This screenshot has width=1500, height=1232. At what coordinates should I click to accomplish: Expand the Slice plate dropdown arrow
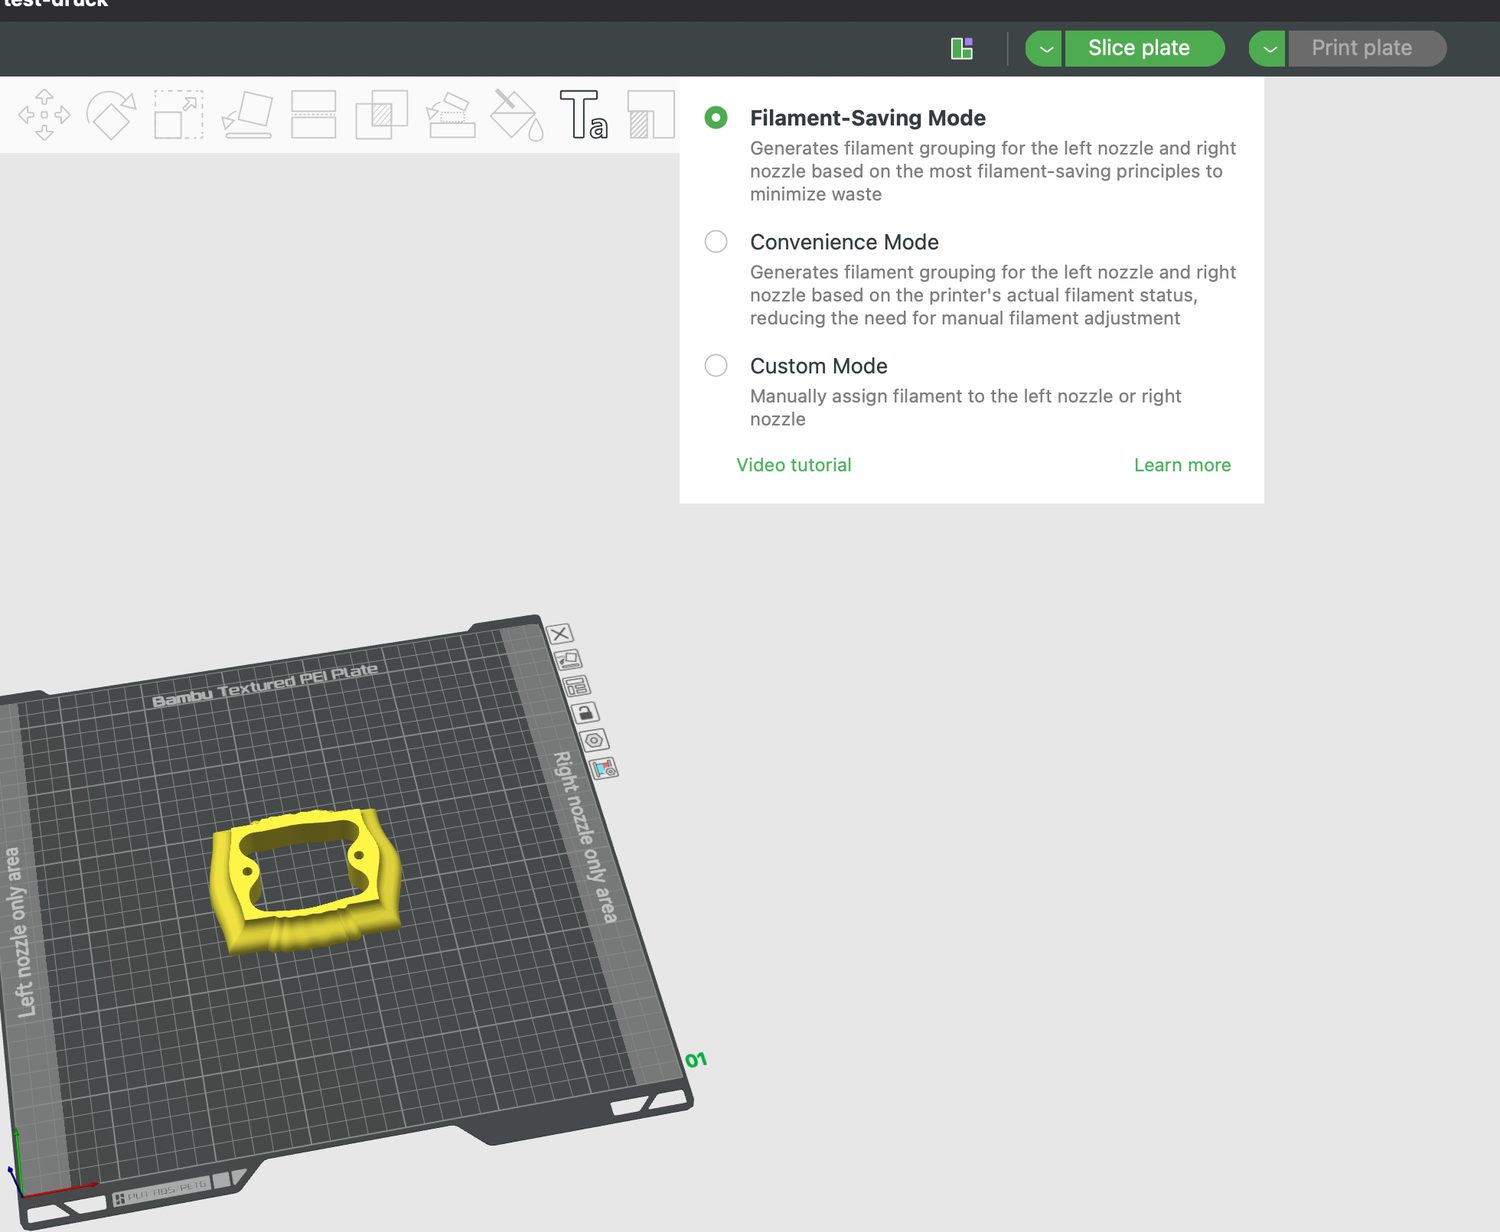[1044, 48]
